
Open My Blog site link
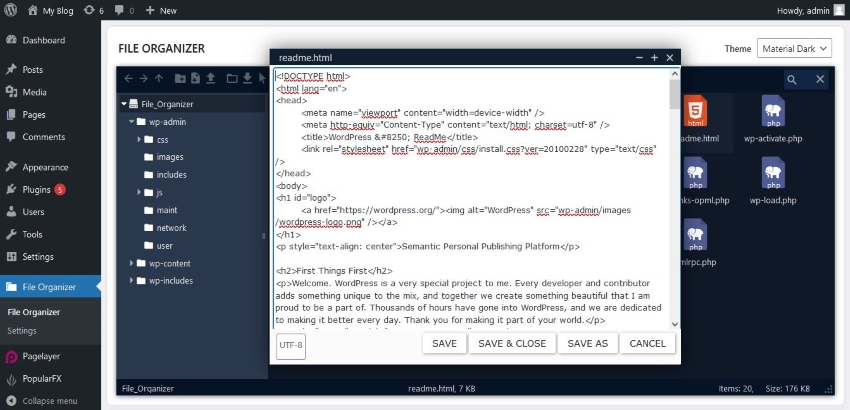(50, 10)
